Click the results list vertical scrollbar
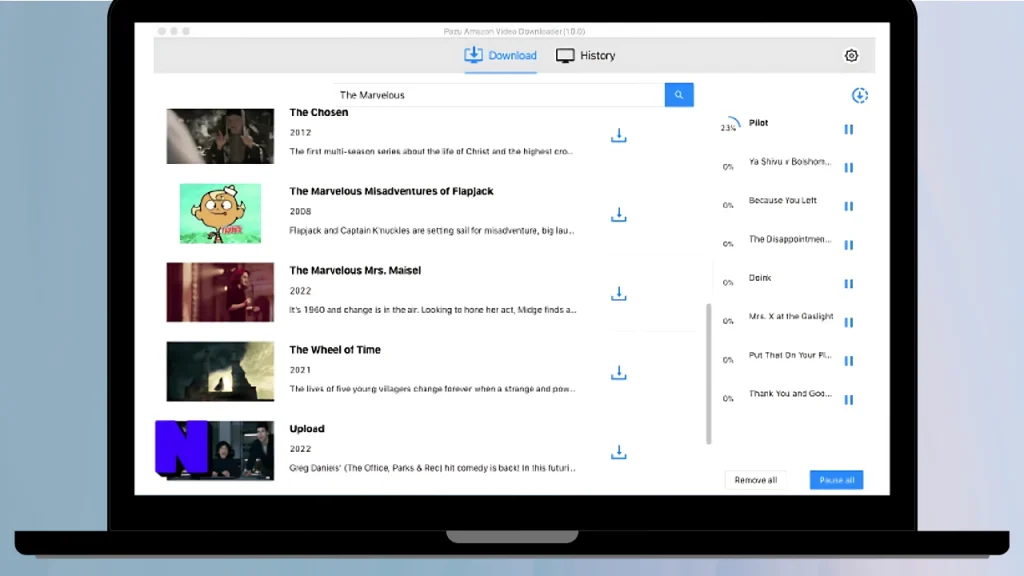 (x=709, y=374)
